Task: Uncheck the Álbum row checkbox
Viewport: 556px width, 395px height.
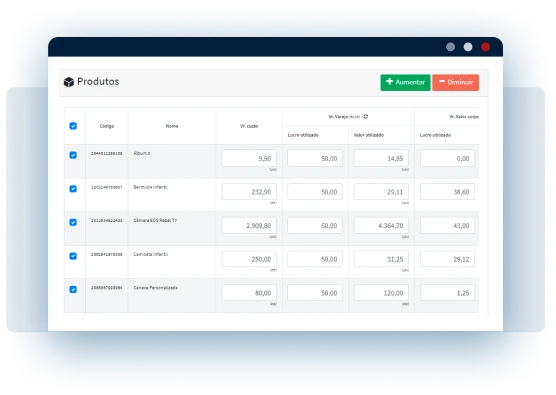Action: pos(73,155)
